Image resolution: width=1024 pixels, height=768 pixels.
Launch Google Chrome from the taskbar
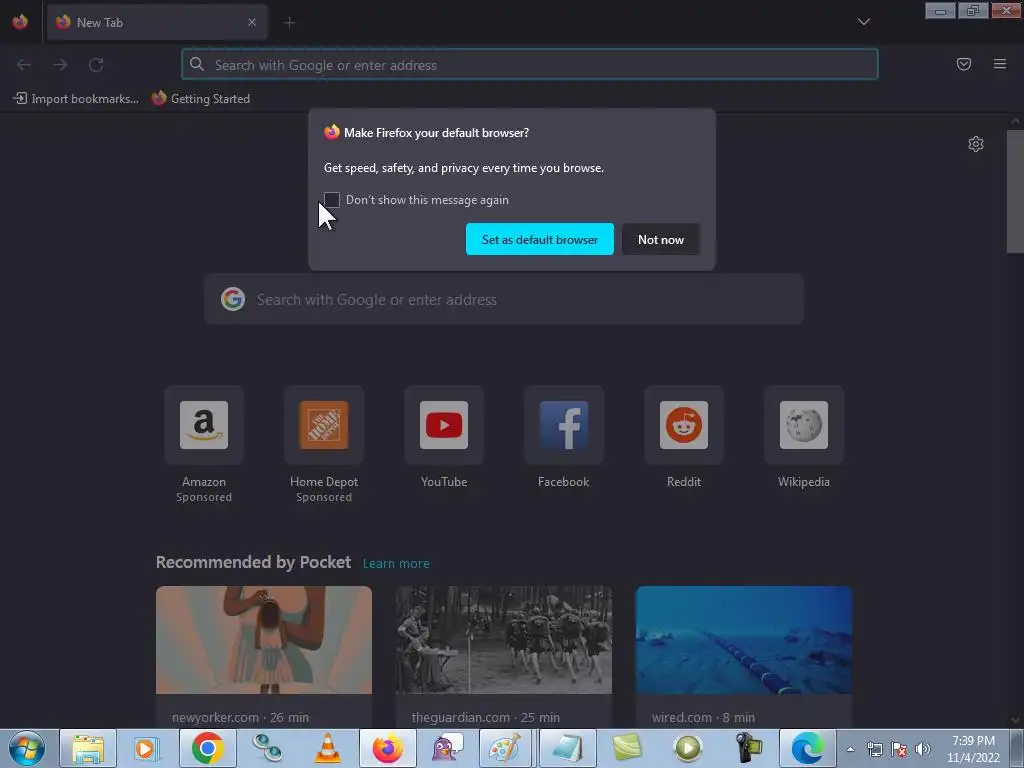(x=208, y=748)
